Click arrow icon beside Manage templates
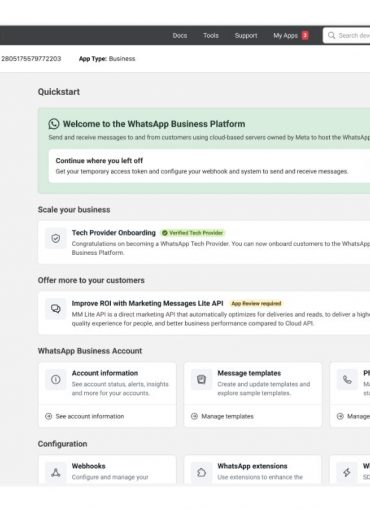The image size is (370, 510). coord(194,416)
